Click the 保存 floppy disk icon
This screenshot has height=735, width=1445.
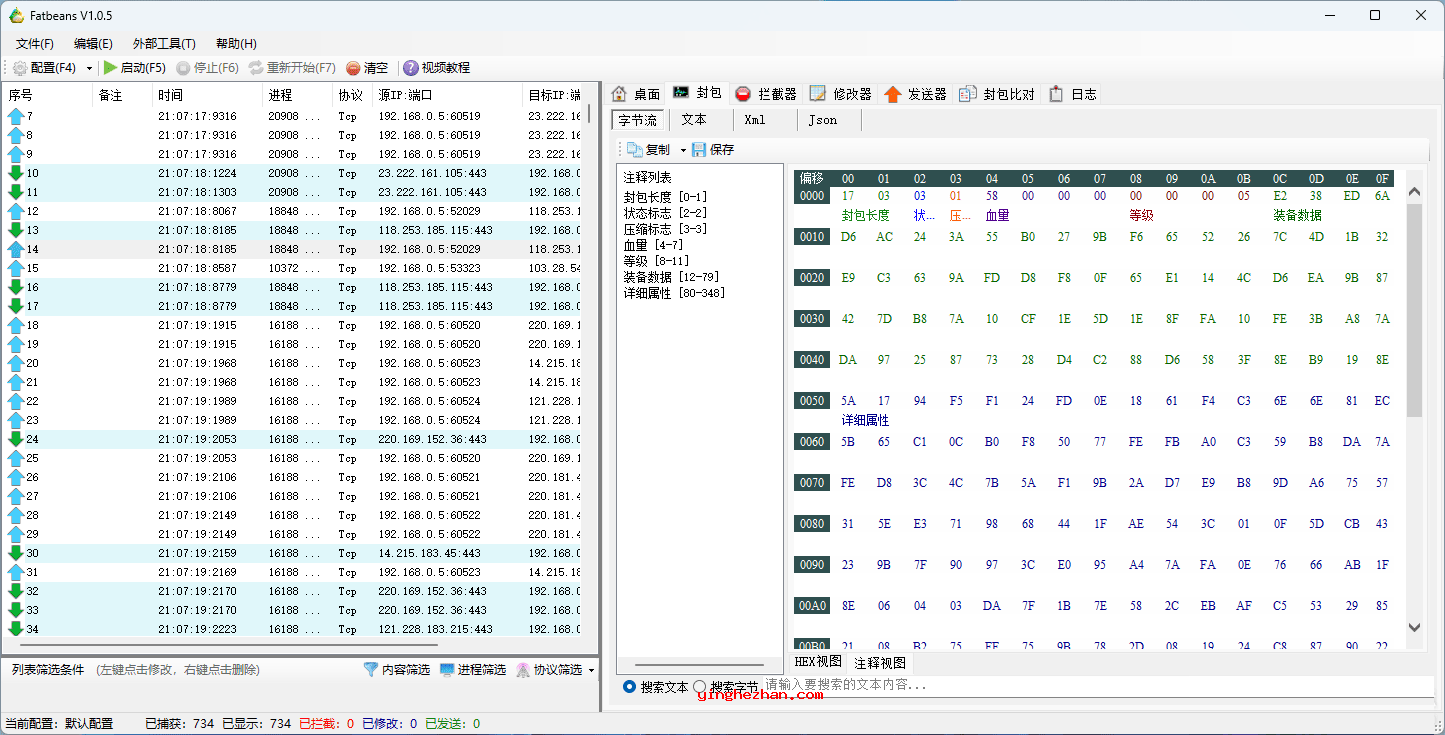tap(699, 149)
